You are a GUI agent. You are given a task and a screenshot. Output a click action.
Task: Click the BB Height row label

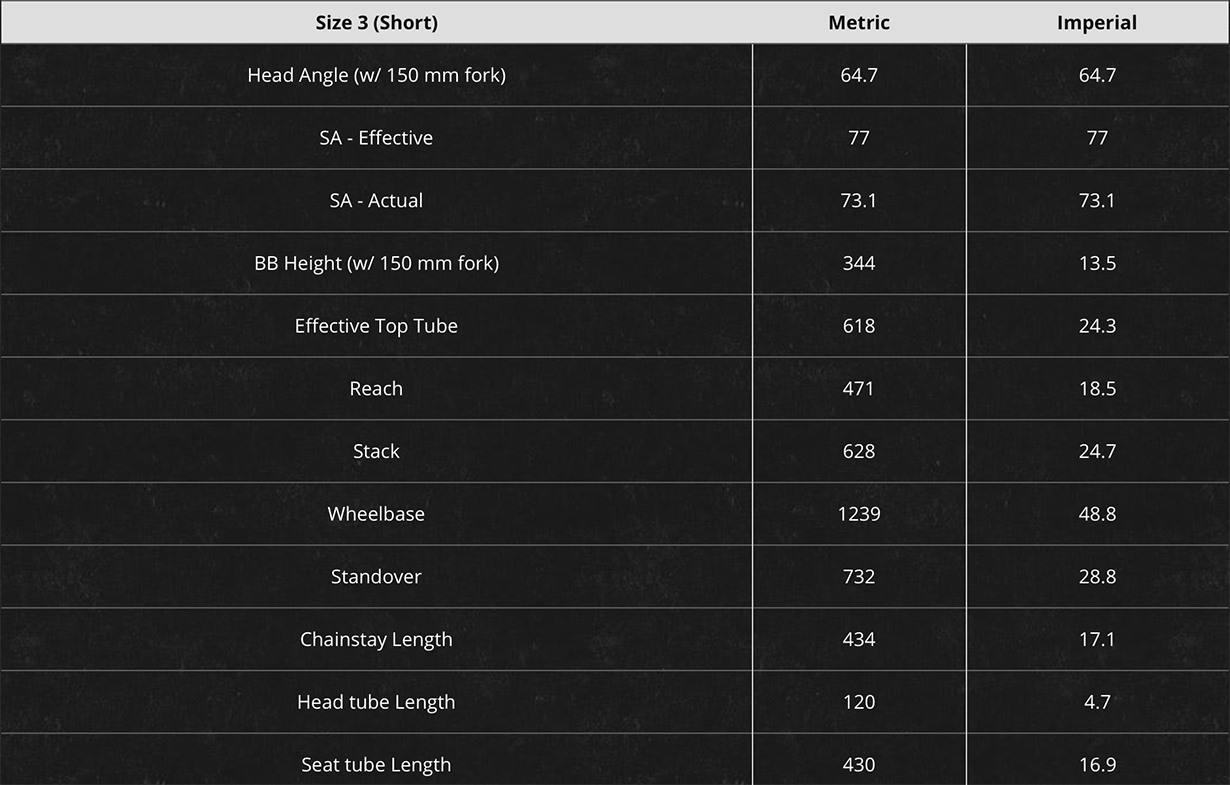pyautogui.click(x=376, y=263)
